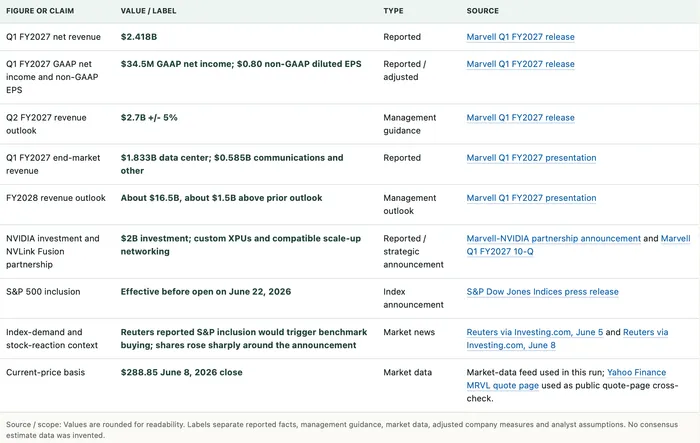Open the S&P Dow Jones Indices press release

tap(542, 292)
